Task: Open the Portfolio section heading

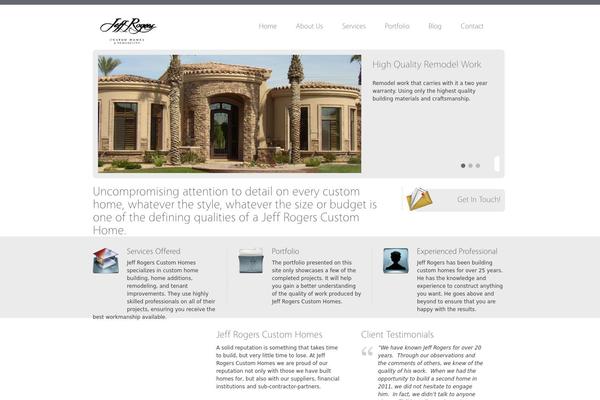Action: click(285, 251)
